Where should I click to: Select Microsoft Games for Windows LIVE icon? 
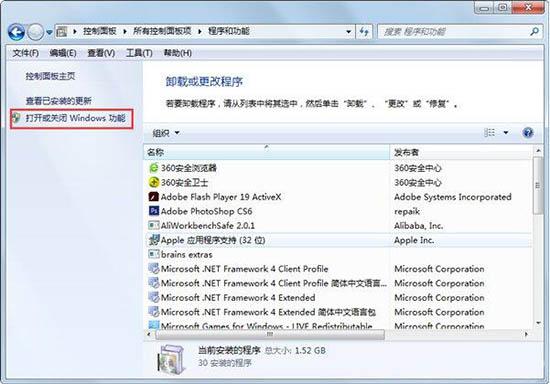click(154, 325)
